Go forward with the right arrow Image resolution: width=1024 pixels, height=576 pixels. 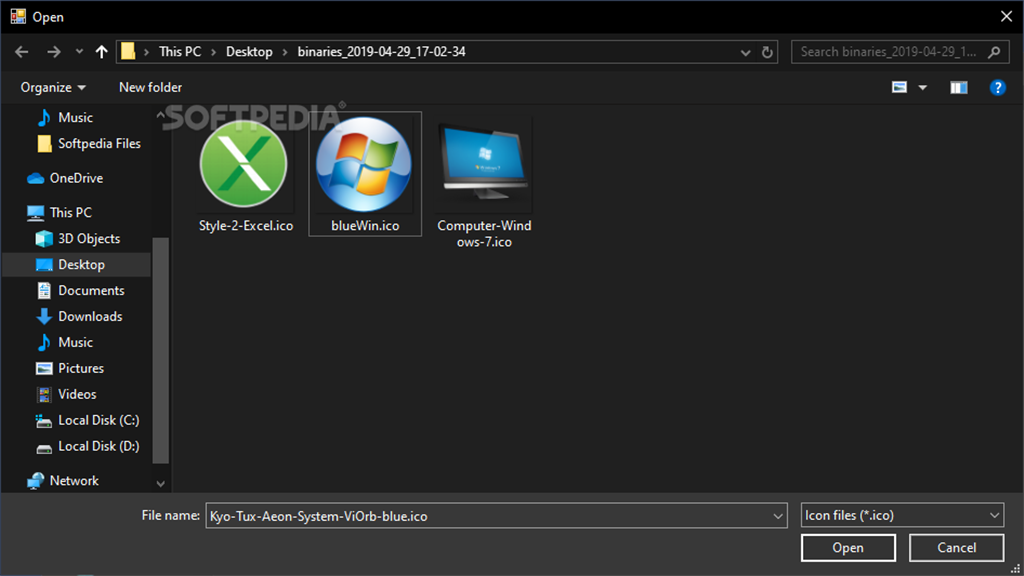[54, 52]
